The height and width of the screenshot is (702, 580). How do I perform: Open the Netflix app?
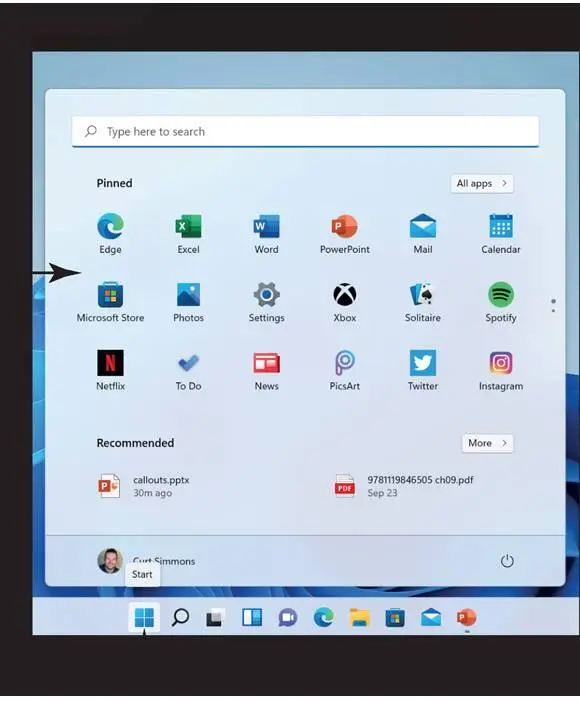click(x=110, y=370)
